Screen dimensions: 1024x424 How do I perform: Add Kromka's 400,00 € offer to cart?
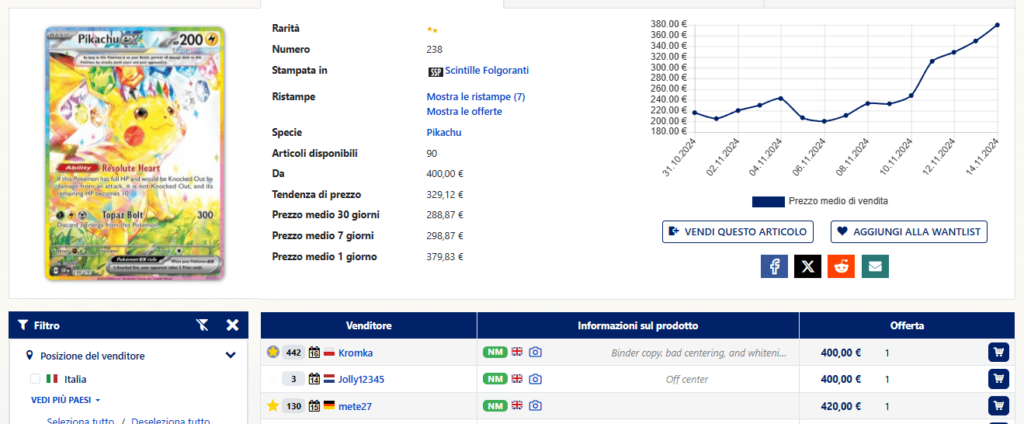(997, 352)
